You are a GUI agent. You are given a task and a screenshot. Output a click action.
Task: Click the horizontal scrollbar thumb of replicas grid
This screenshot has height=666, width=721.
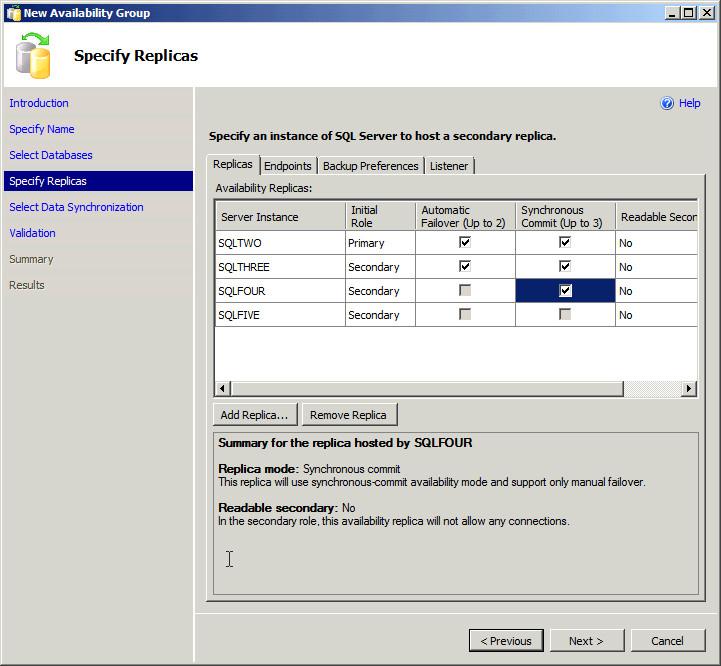(427, 389)
